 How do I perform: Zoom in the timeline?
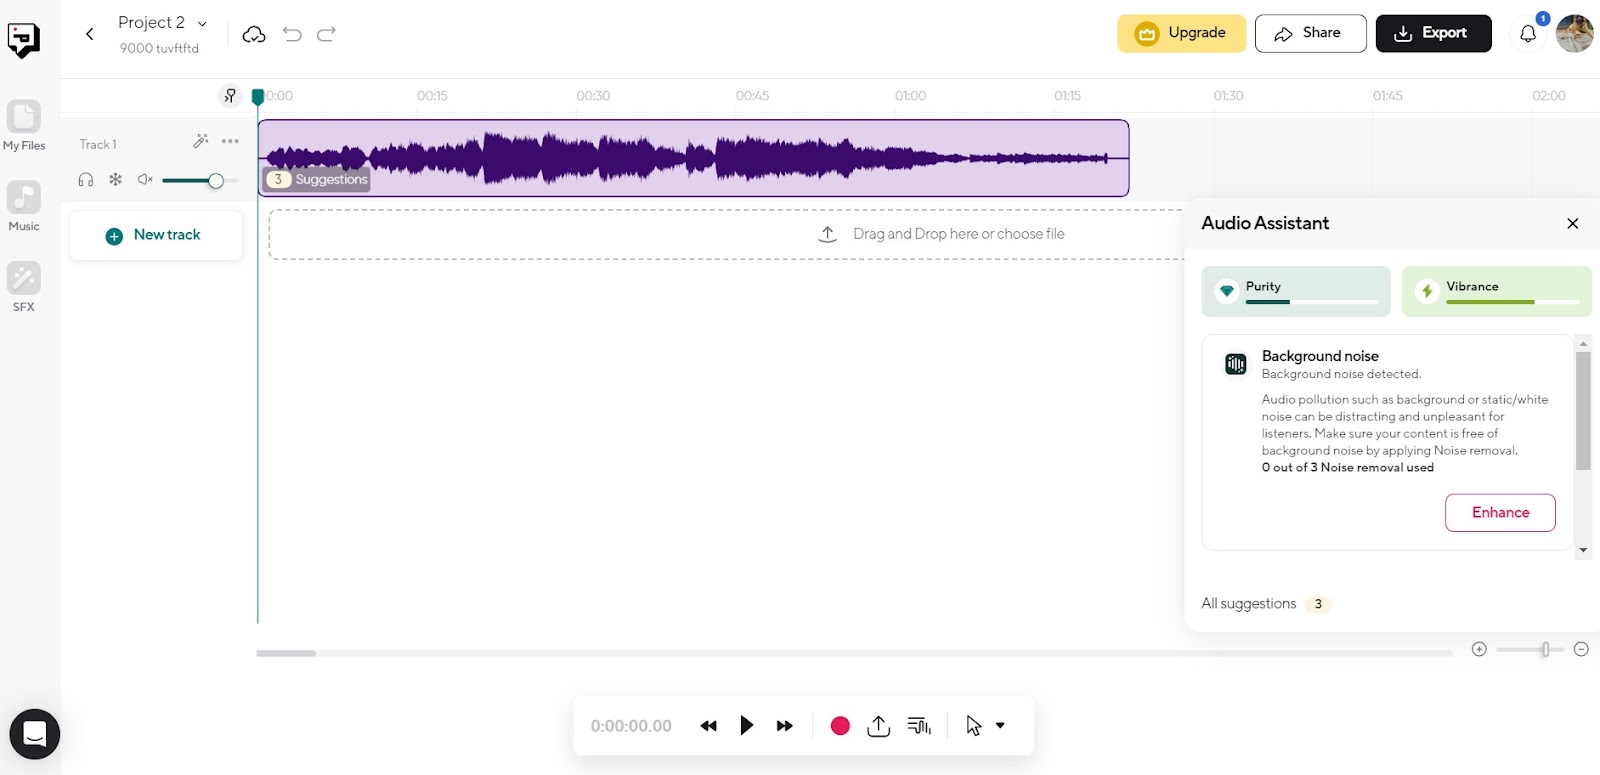coord(1479,649)
